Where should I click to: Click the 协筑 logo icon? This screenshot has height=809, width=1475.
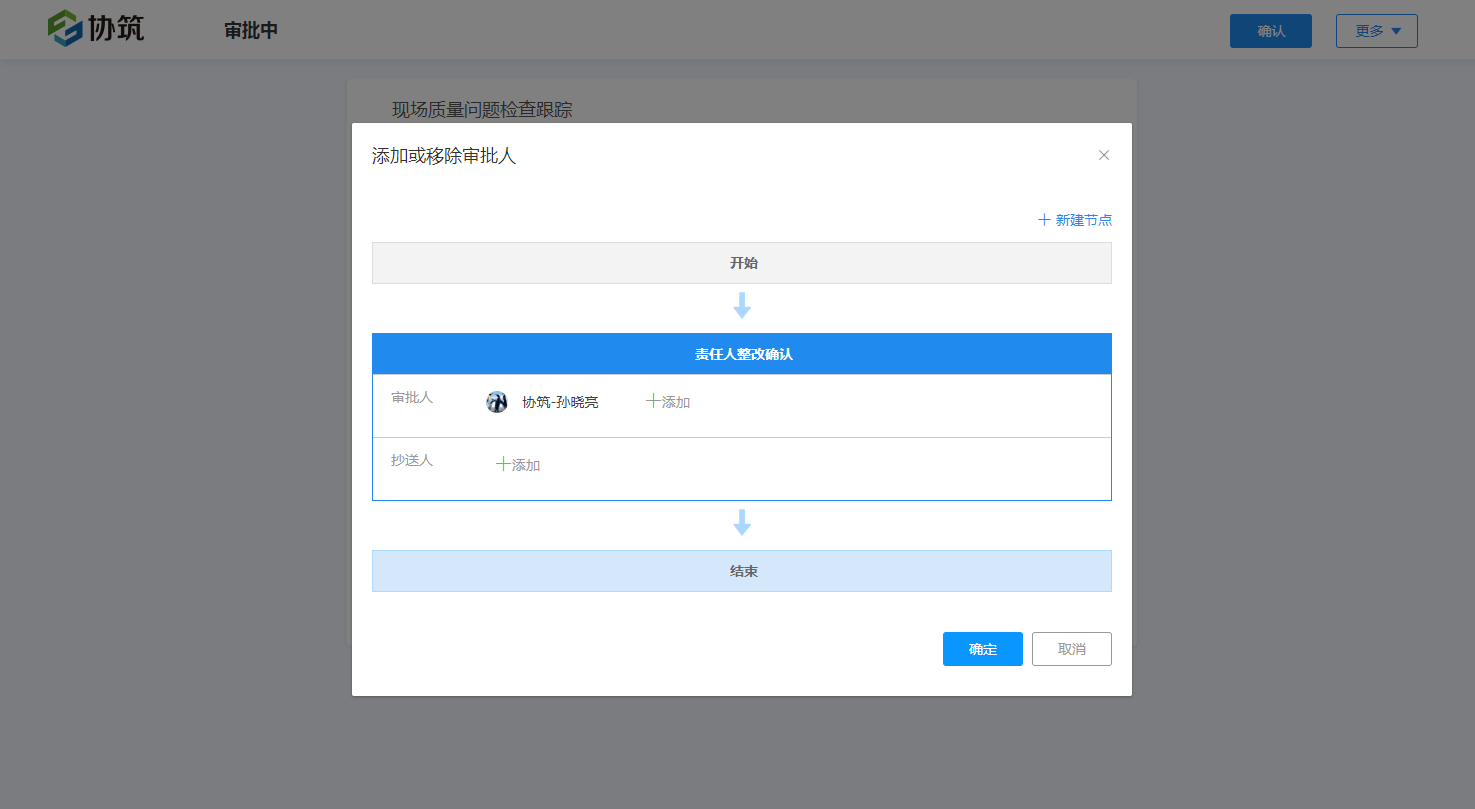(x=64, y=29)
